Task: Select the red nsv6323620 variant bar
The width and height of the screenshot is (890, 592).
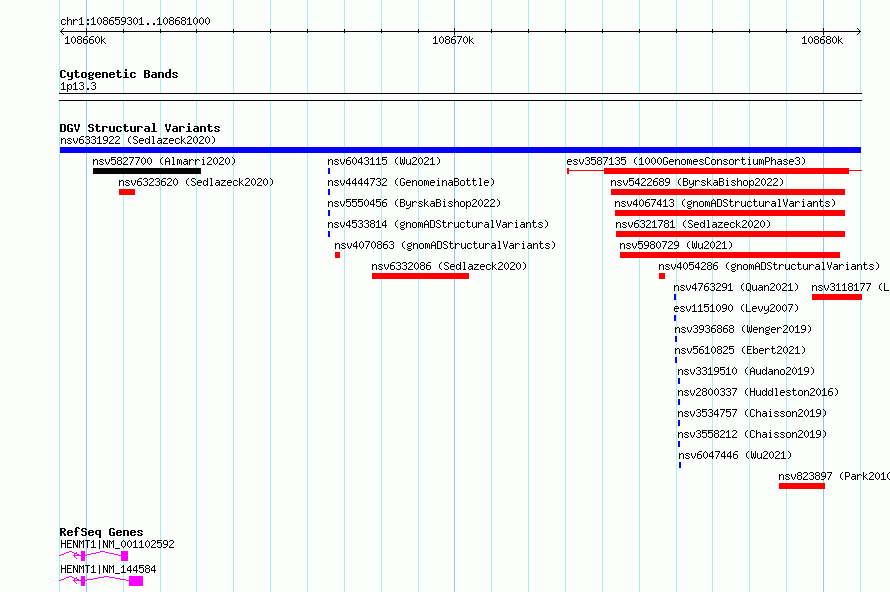Action: pos(127,192)
